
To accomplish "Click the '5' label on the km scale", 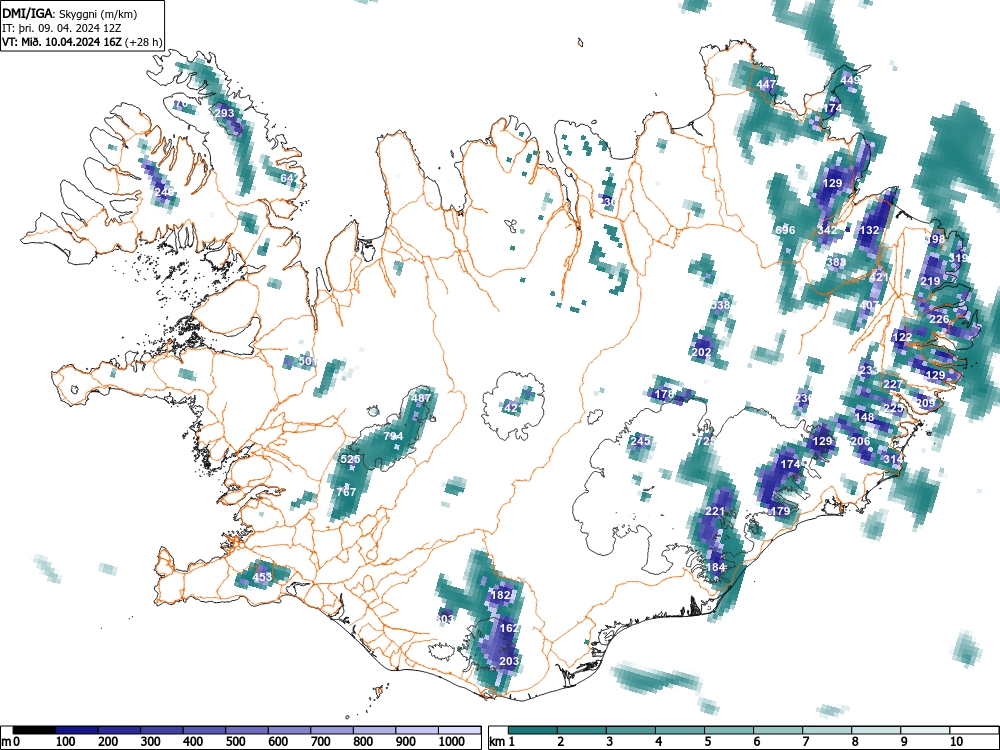I will (707, 742).
